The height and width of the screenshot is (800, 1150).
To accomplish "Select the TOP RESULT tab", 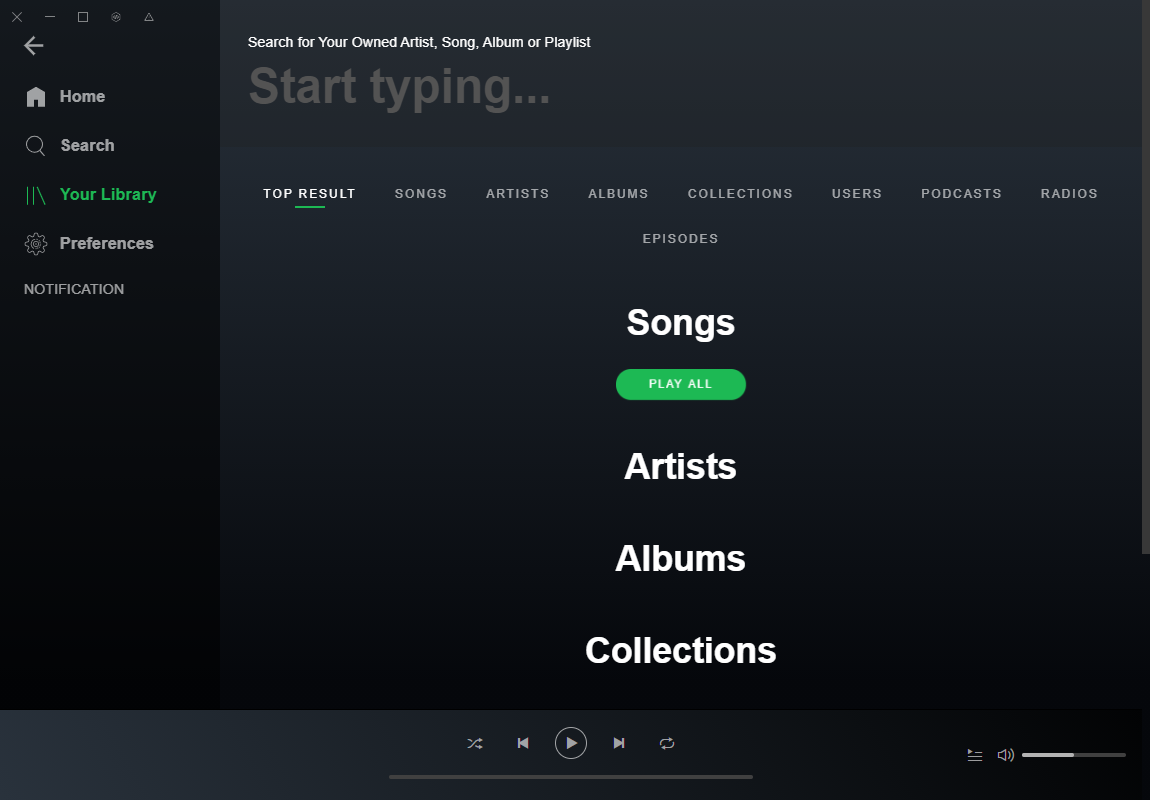I will pyautogui.click(x=310, y=194).
